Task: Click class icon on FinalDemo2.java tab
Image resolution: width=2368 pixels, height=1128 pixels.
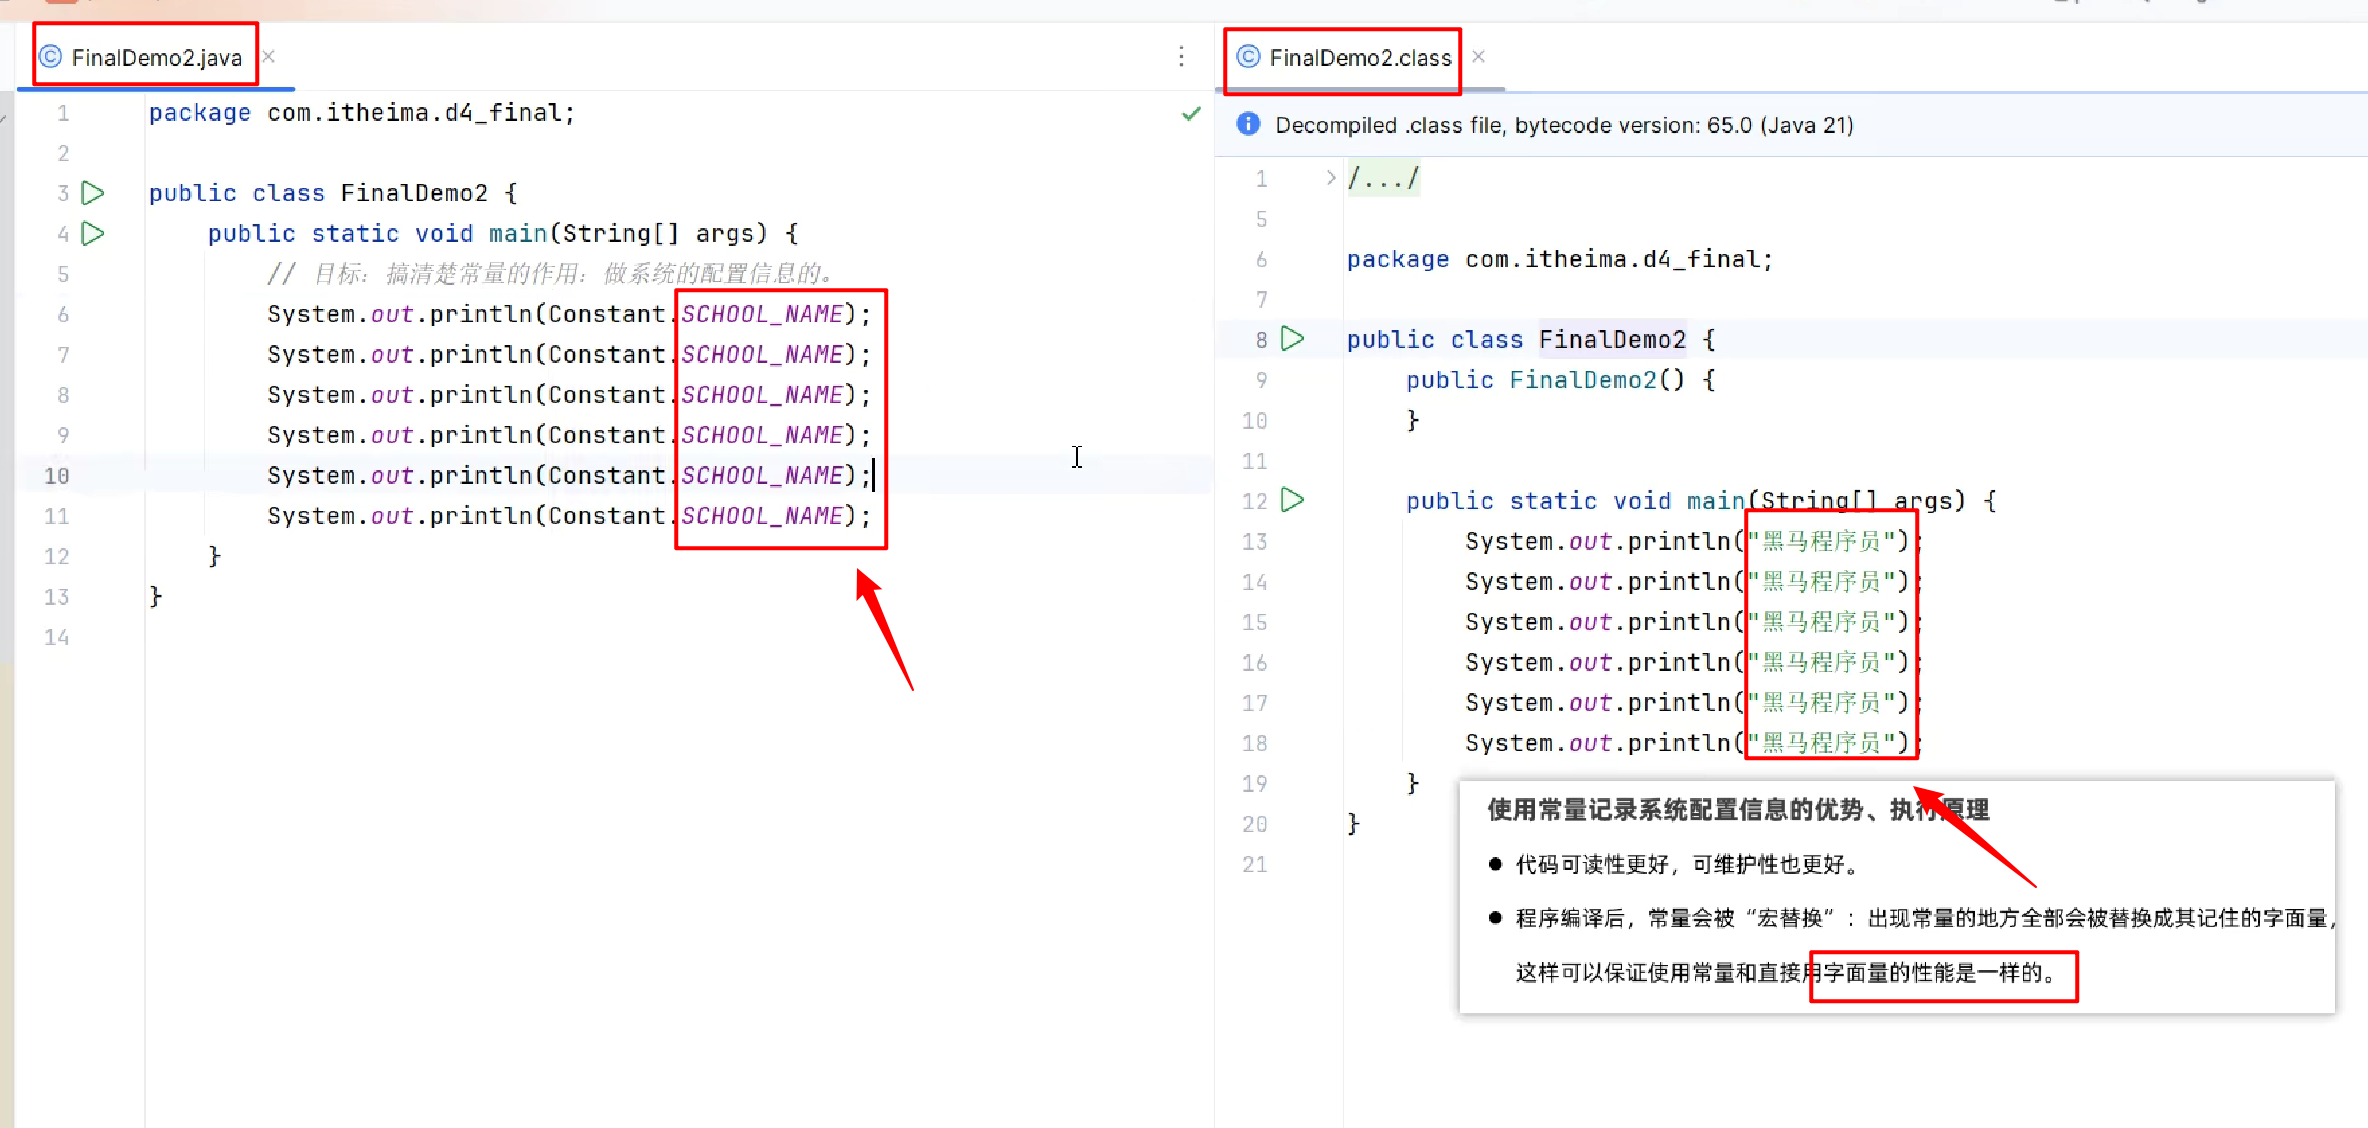Action: coord(50,57)
